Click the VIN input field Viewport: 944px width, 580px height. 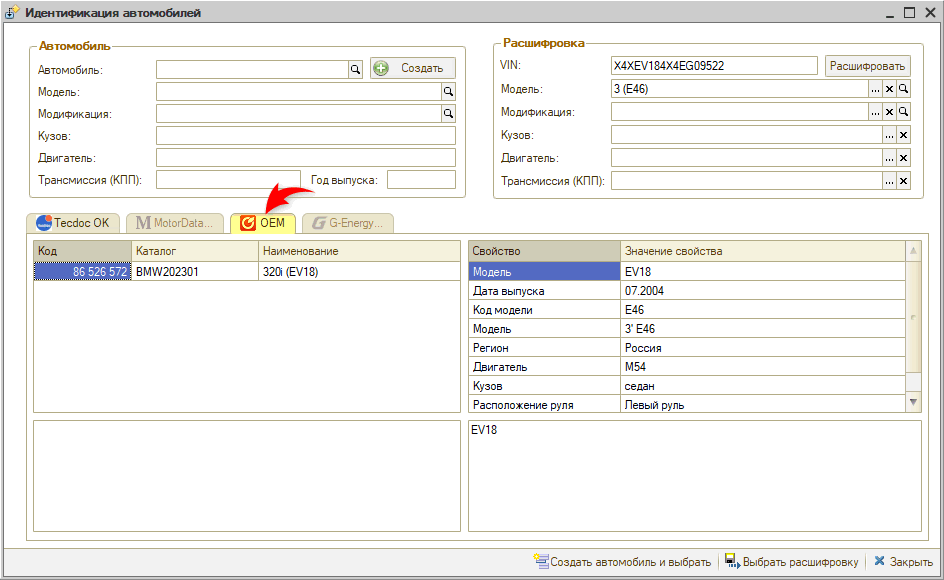[714, 65]
